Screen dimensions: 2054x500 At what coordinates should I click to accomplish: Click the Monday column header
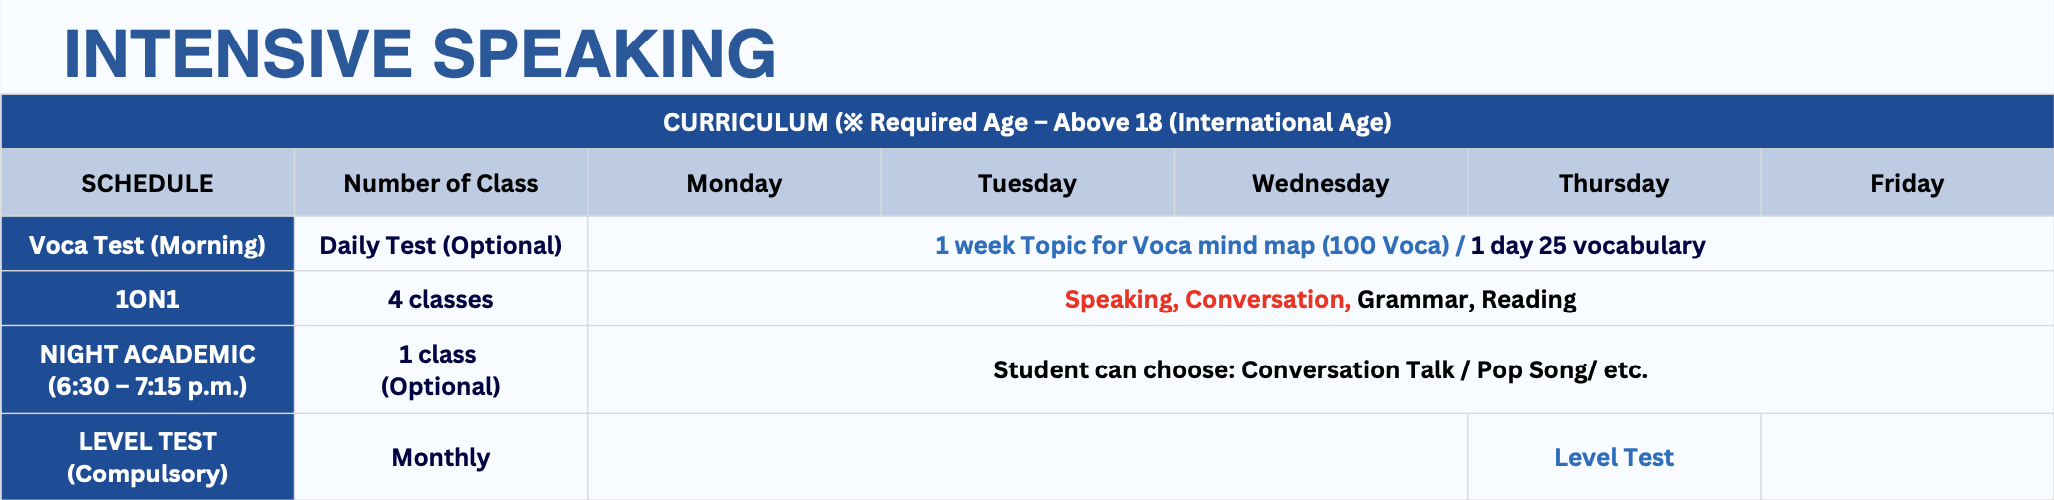click(x=734, y=183)
